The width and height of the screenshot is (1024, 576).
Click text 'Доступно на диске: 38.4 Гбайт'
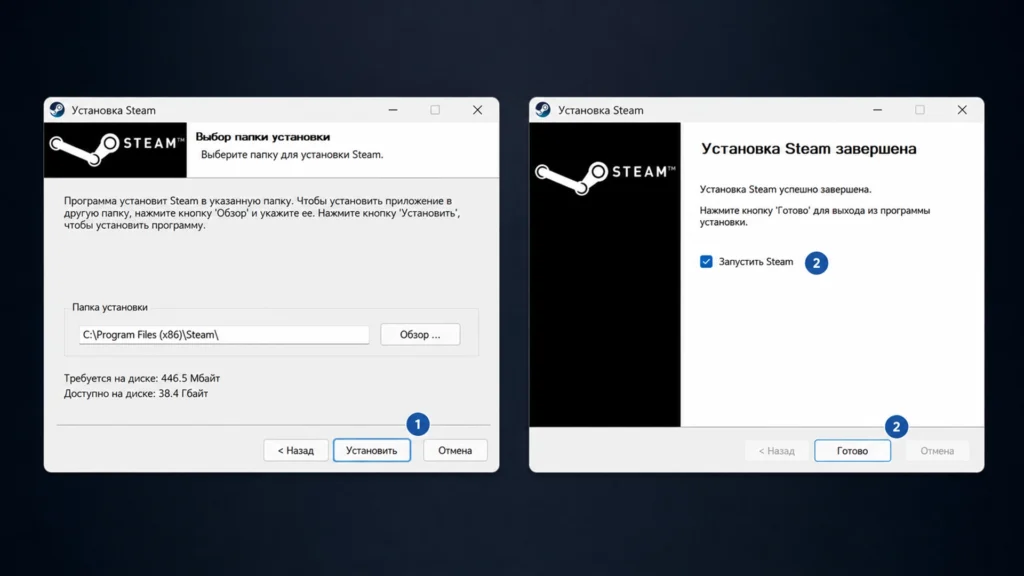[x=136, y=393]
